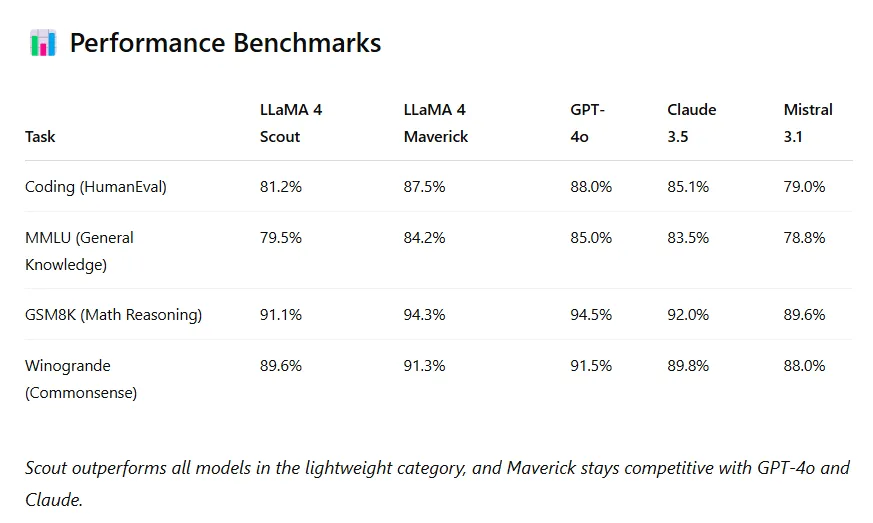Click the 94.3% Maverick GSM8K score
The image size is (873, 523).
(x=424, y=315)
